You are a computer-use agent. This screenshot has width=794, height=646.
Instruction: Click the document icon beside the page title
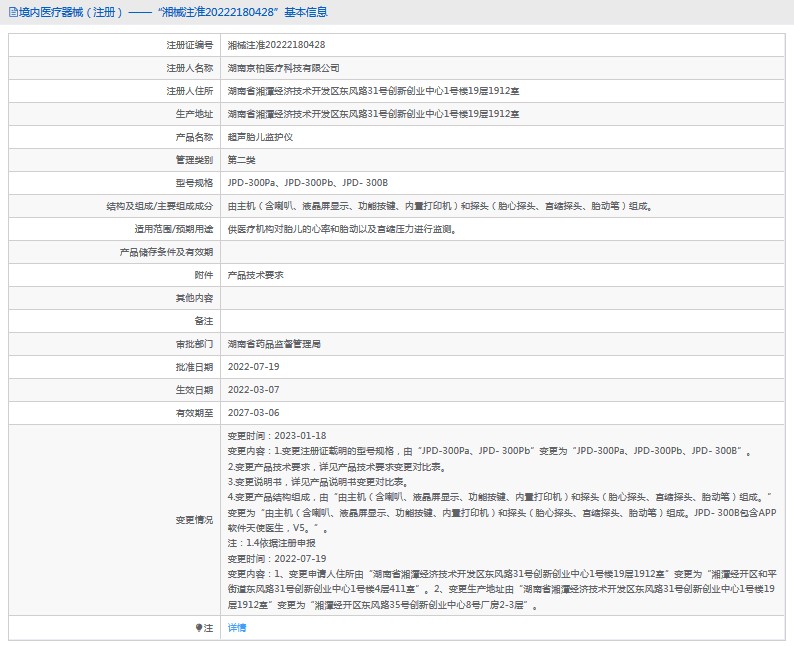point(13,12)
